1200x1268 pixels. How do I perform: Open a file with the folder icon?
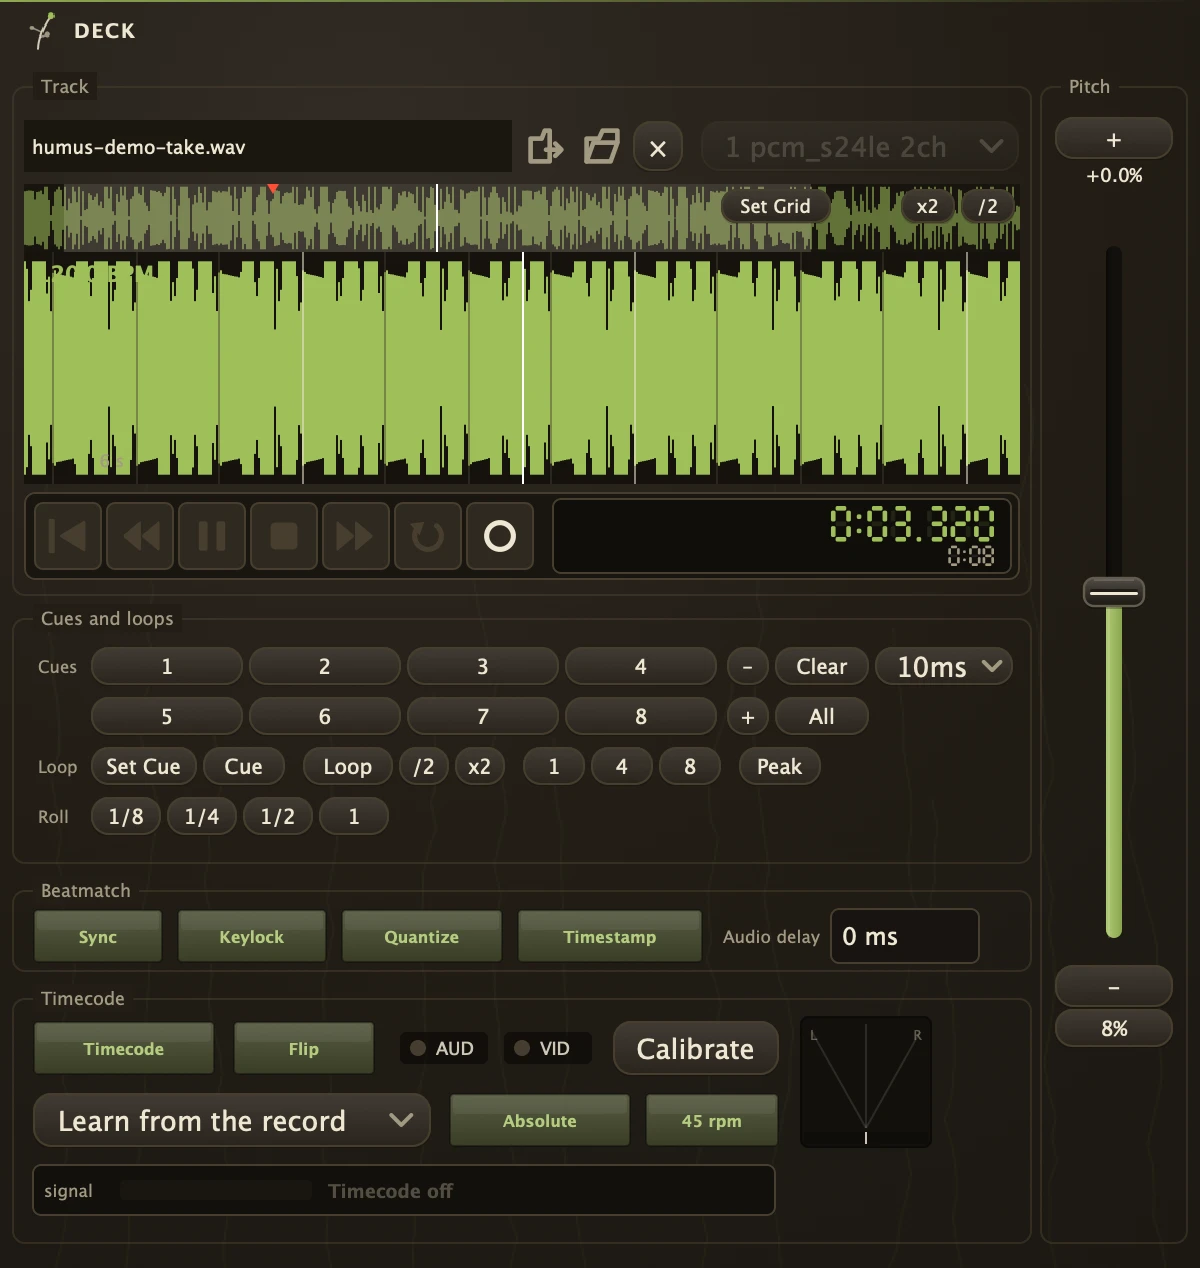pos(602,147)
